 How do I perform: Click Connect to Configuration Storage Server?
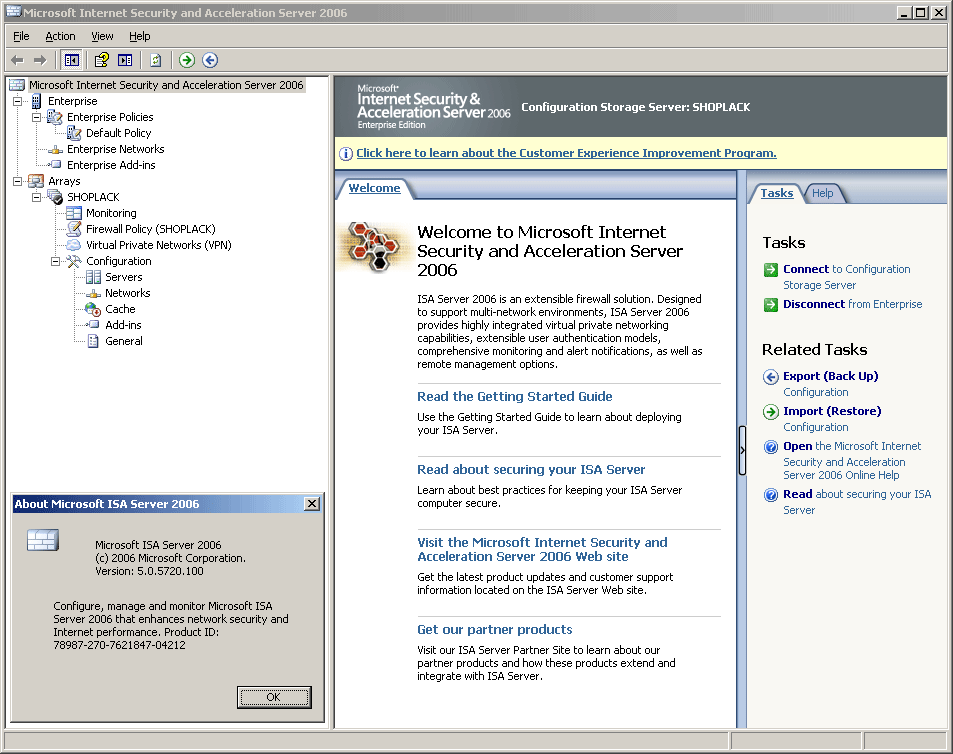(846, 277)
